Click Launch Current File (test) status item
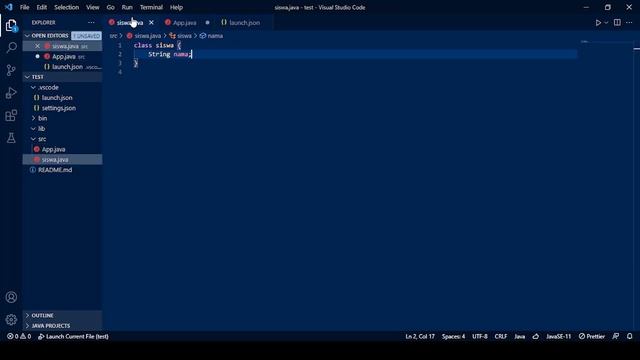The width and height of the screenshot is (640, 360). 73,336
